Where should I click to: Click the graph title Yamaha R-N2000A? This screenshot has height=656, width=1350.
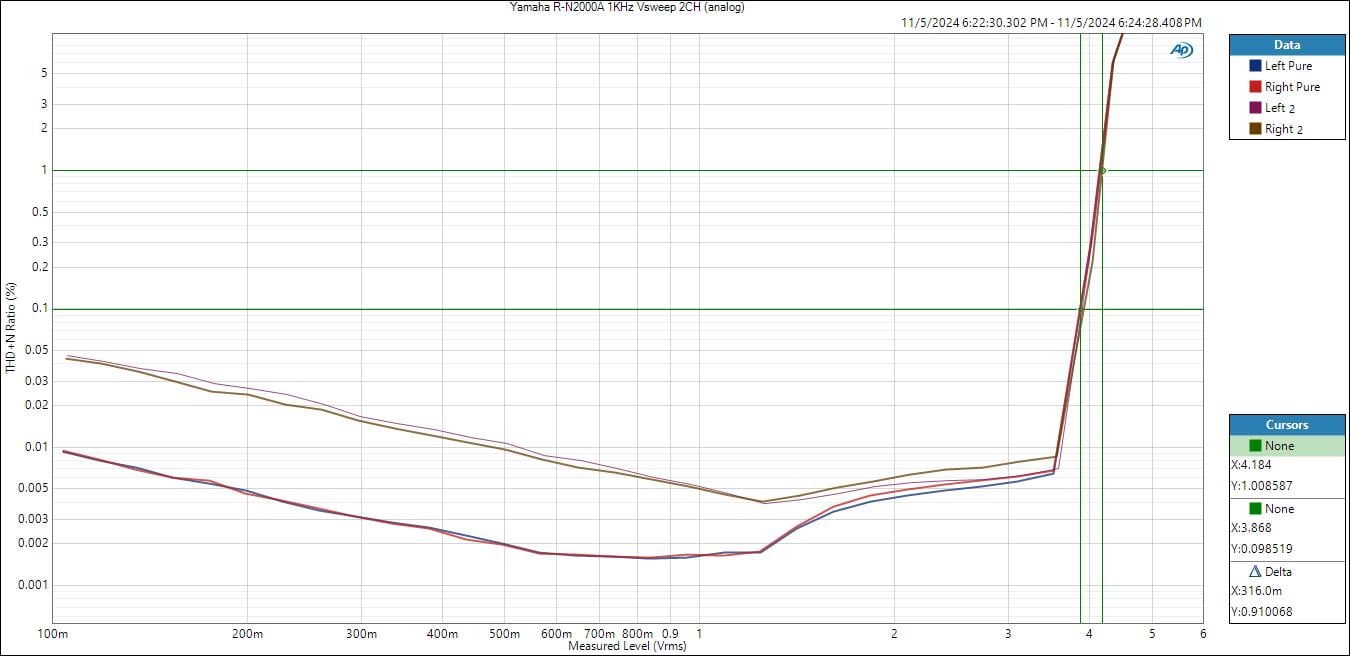[x=627, y=7]
